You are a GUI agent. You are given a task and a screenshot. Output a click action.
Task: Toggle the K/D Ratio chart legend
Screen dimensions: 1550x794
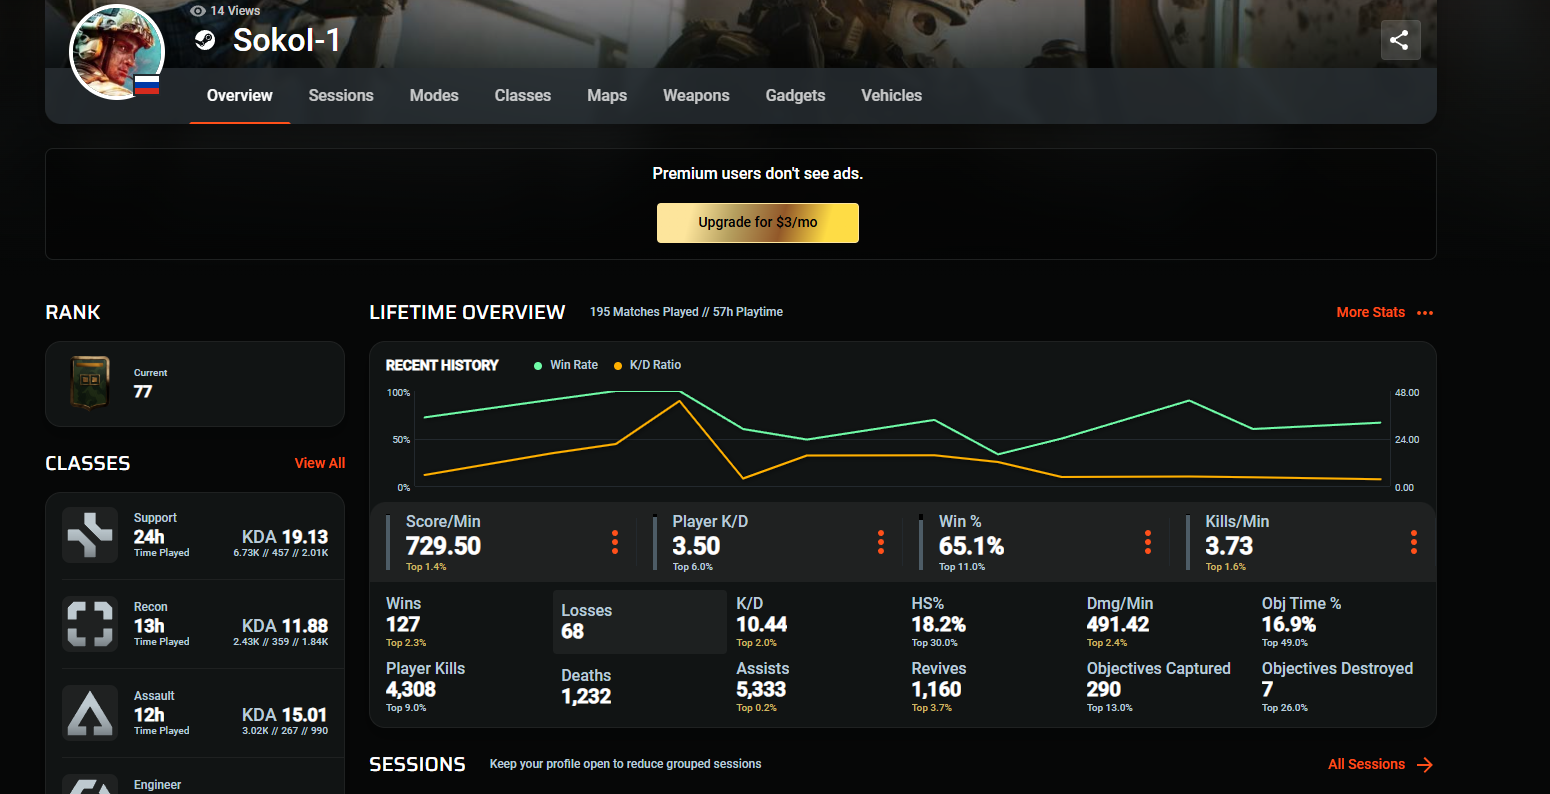pyautogui.click(x=647, y=365)
